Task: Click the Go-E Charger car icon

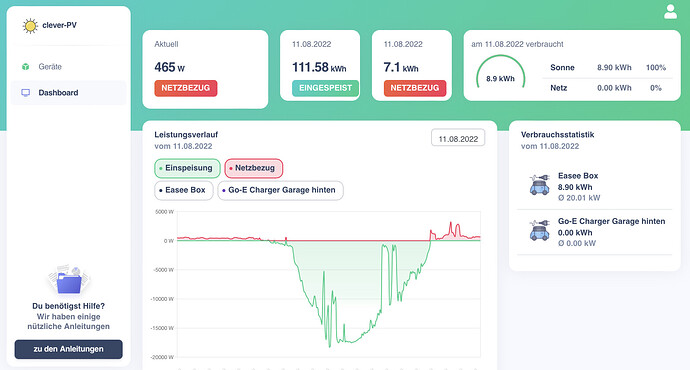Action: click(x=540, y=230)
